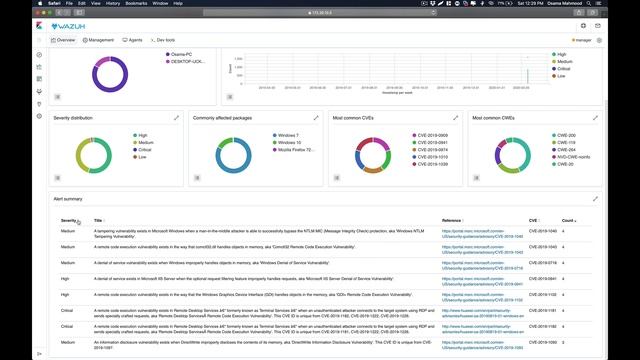Open reference link for CVE-2019-0716
The height and width of the screenshot is (360, 640).
pos(482,266)
